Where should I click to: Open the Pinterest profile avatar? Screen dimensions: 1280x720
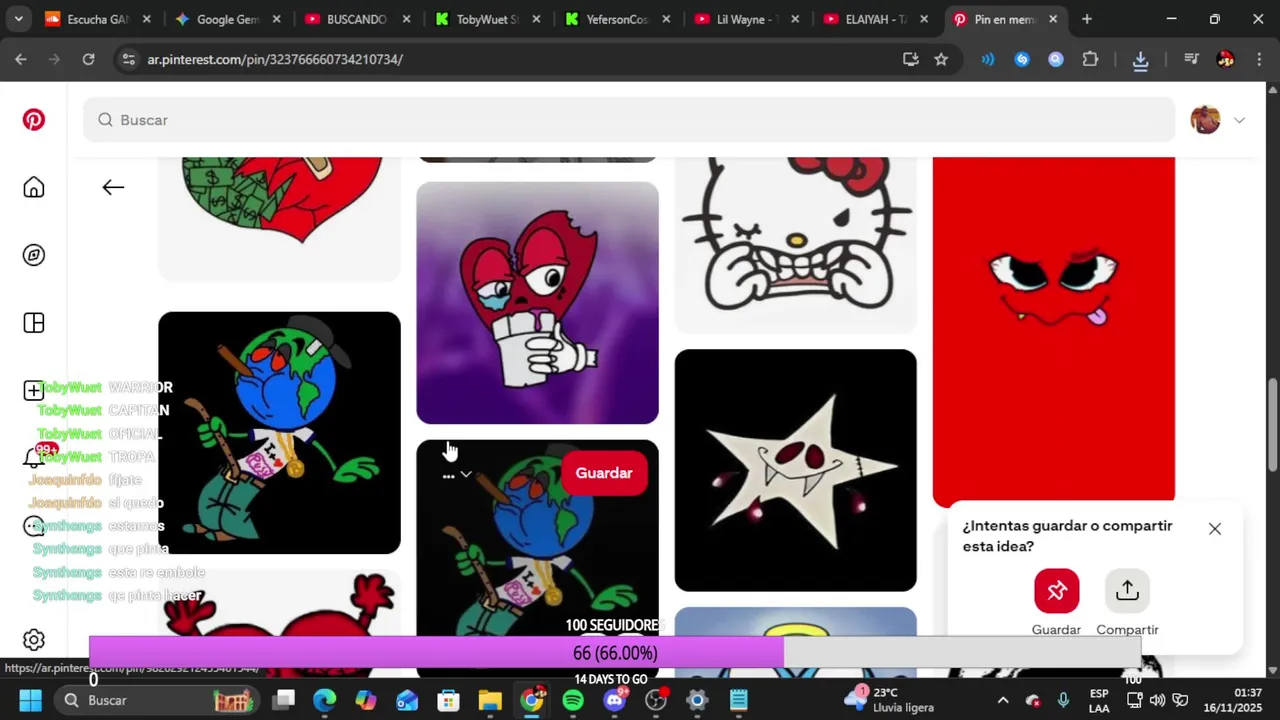1205,120
